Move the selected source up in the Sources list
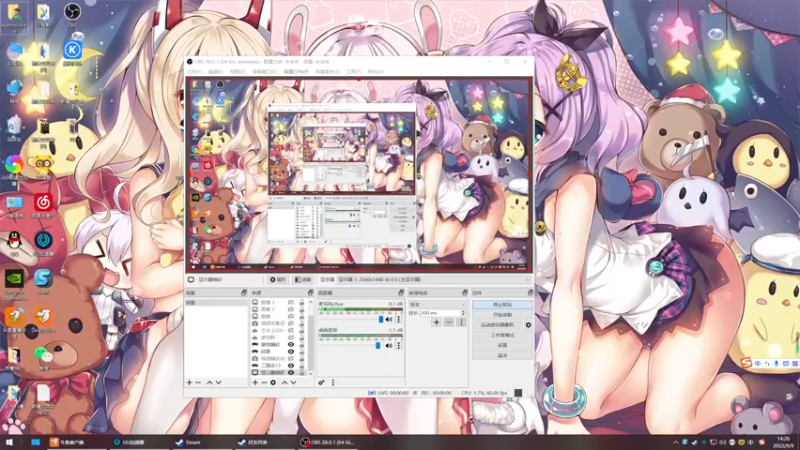This screenshot has height=450, width=800. pyautogui.click(x=285, y=382)
